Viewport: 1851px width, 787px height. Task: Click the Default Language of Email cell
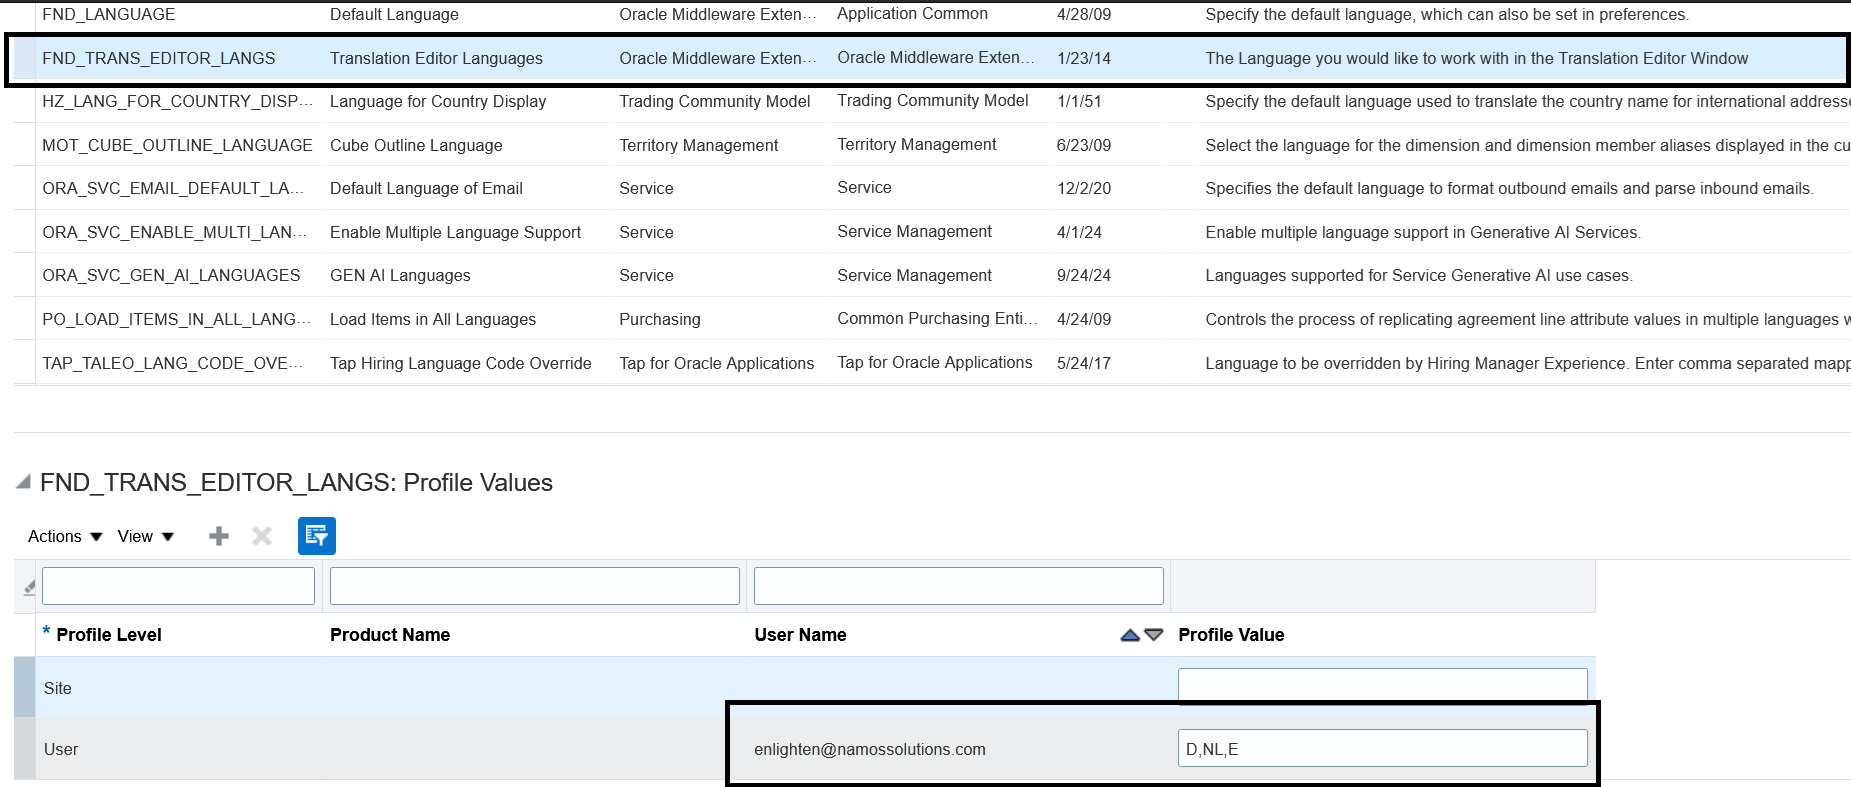tap(426, 188)
